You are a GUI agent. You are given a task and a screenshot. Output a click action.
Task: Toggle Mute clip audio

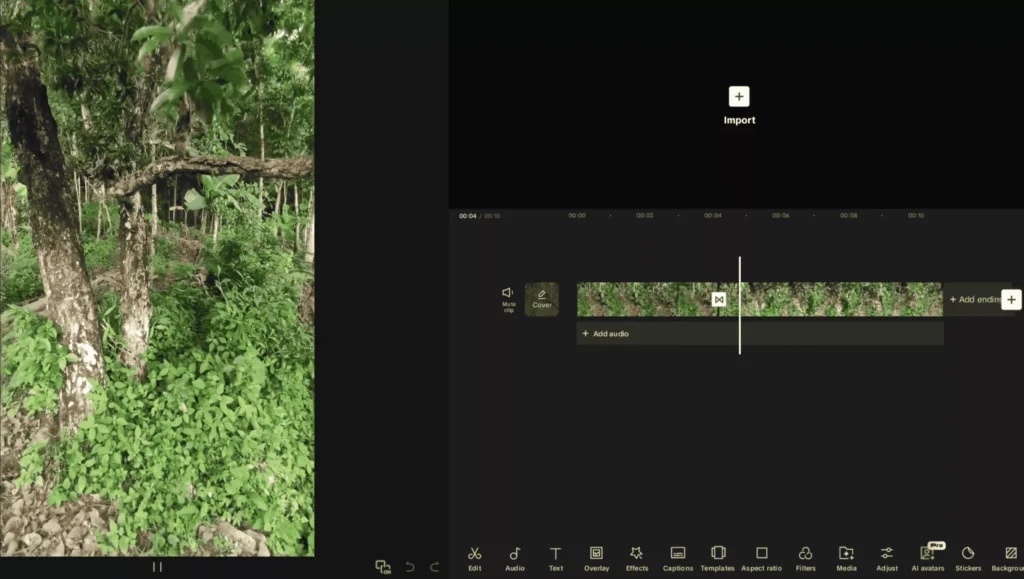tap(508, 298)
